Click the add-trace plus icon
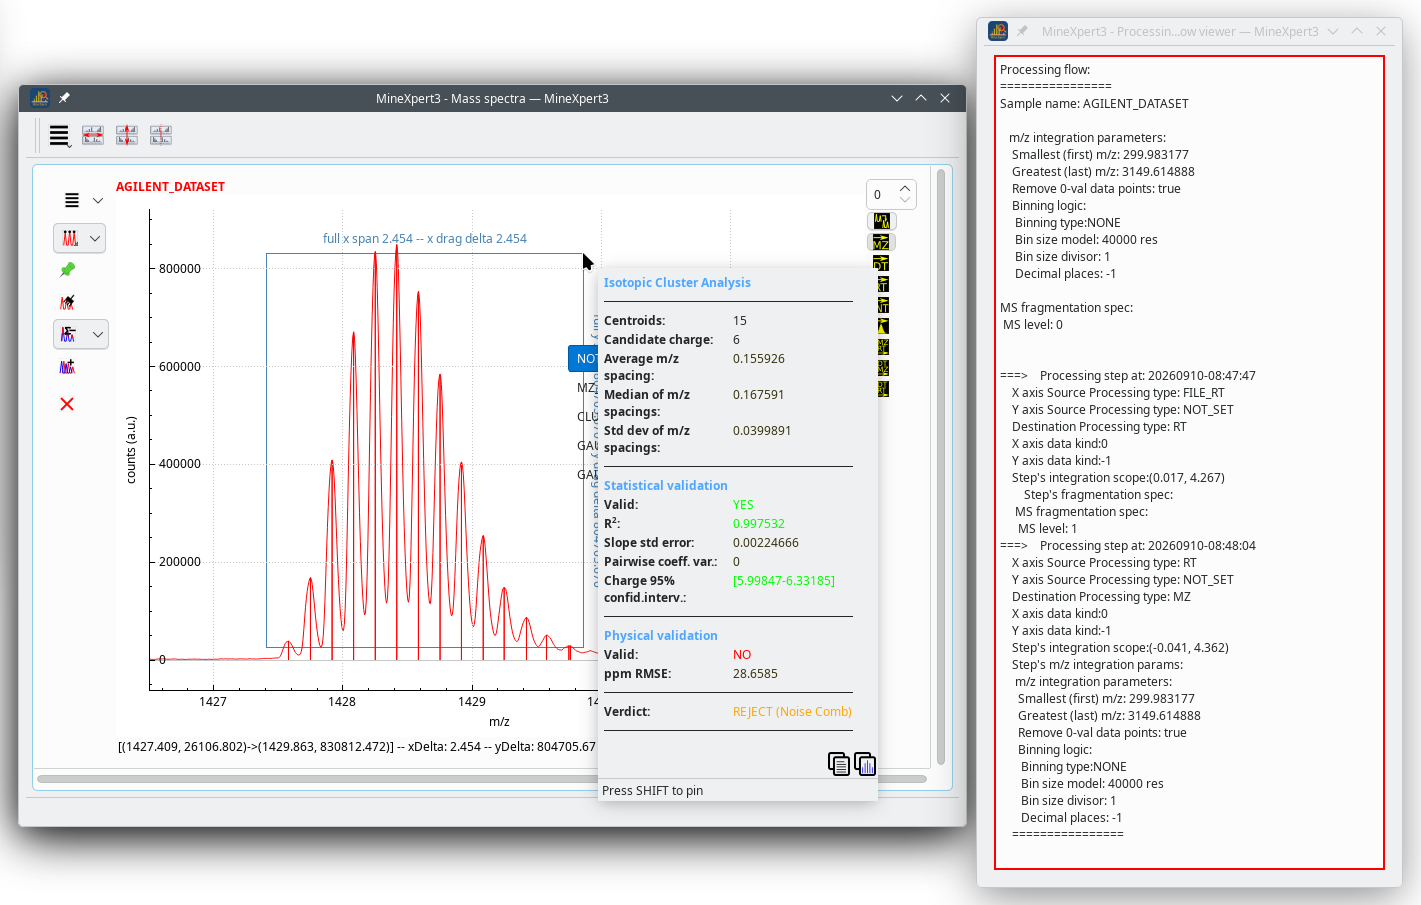The image size is (1421, 905). pyautogui.click(x=67, y=367)
